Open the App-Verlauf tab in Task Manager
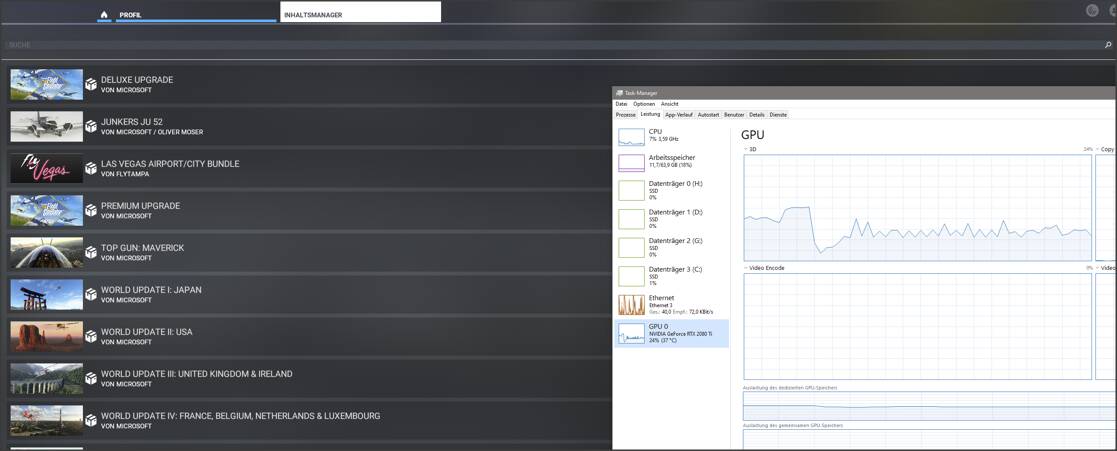 (x=679, y=114)
